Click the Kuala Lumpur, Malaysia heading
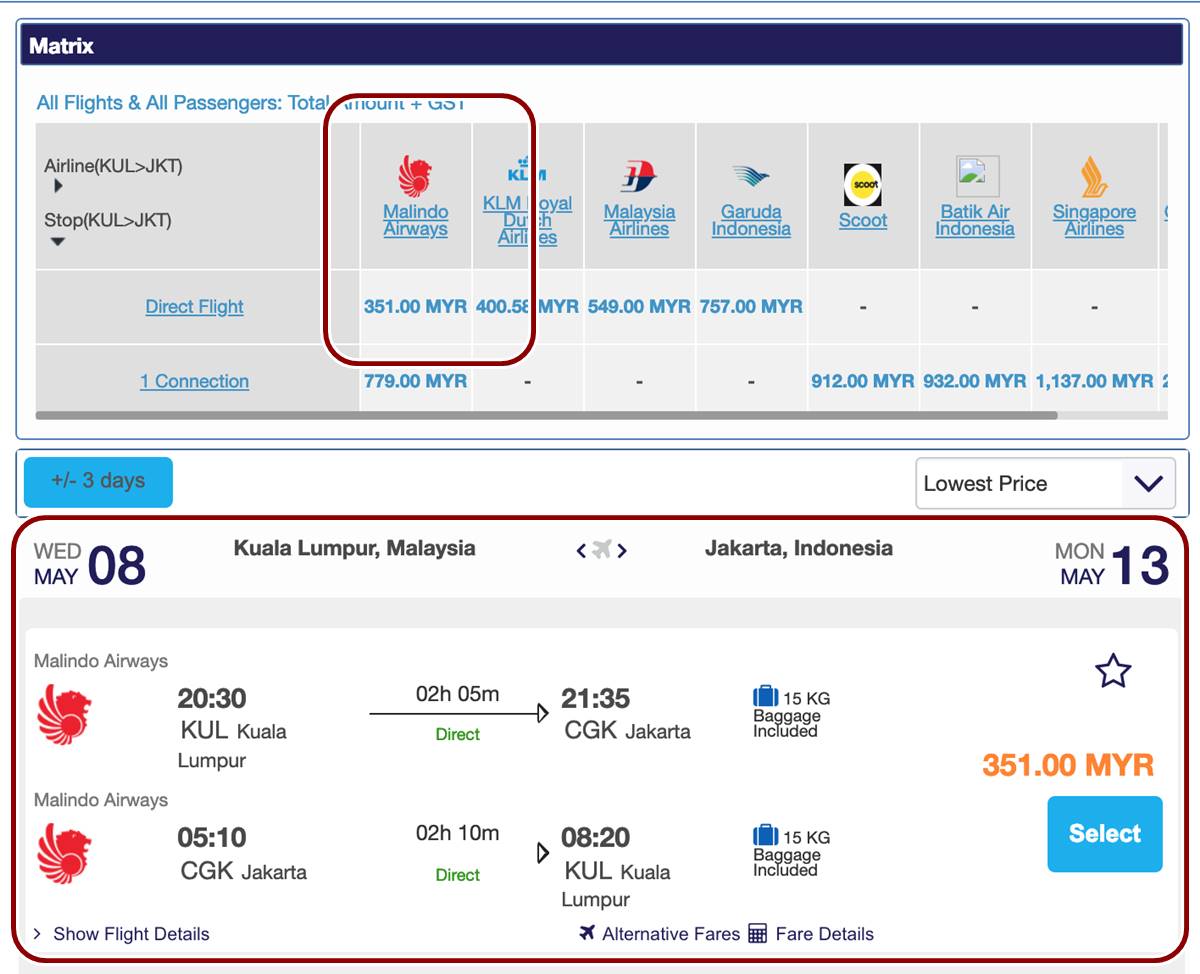 [355, 548]
